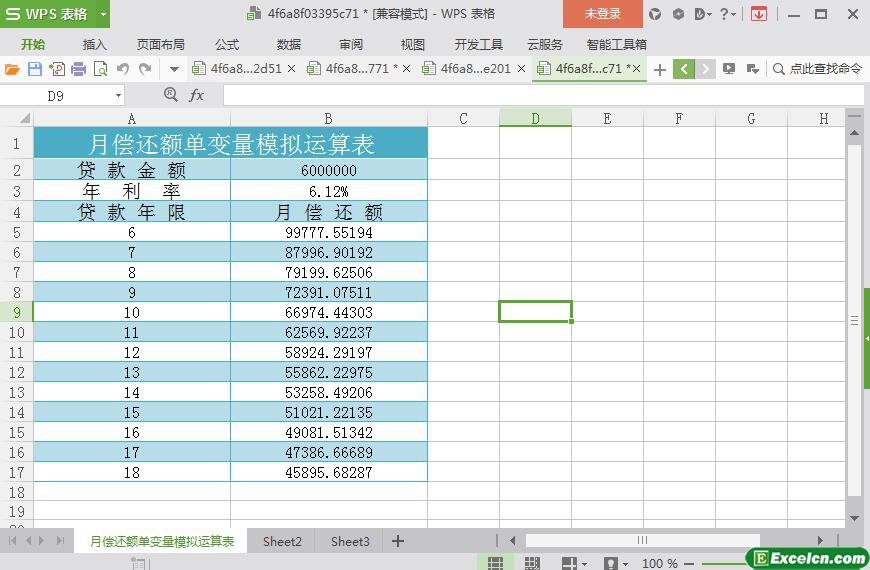Switch to Sheet2 tab
The image size is (870, 570).
pos(282,541)
